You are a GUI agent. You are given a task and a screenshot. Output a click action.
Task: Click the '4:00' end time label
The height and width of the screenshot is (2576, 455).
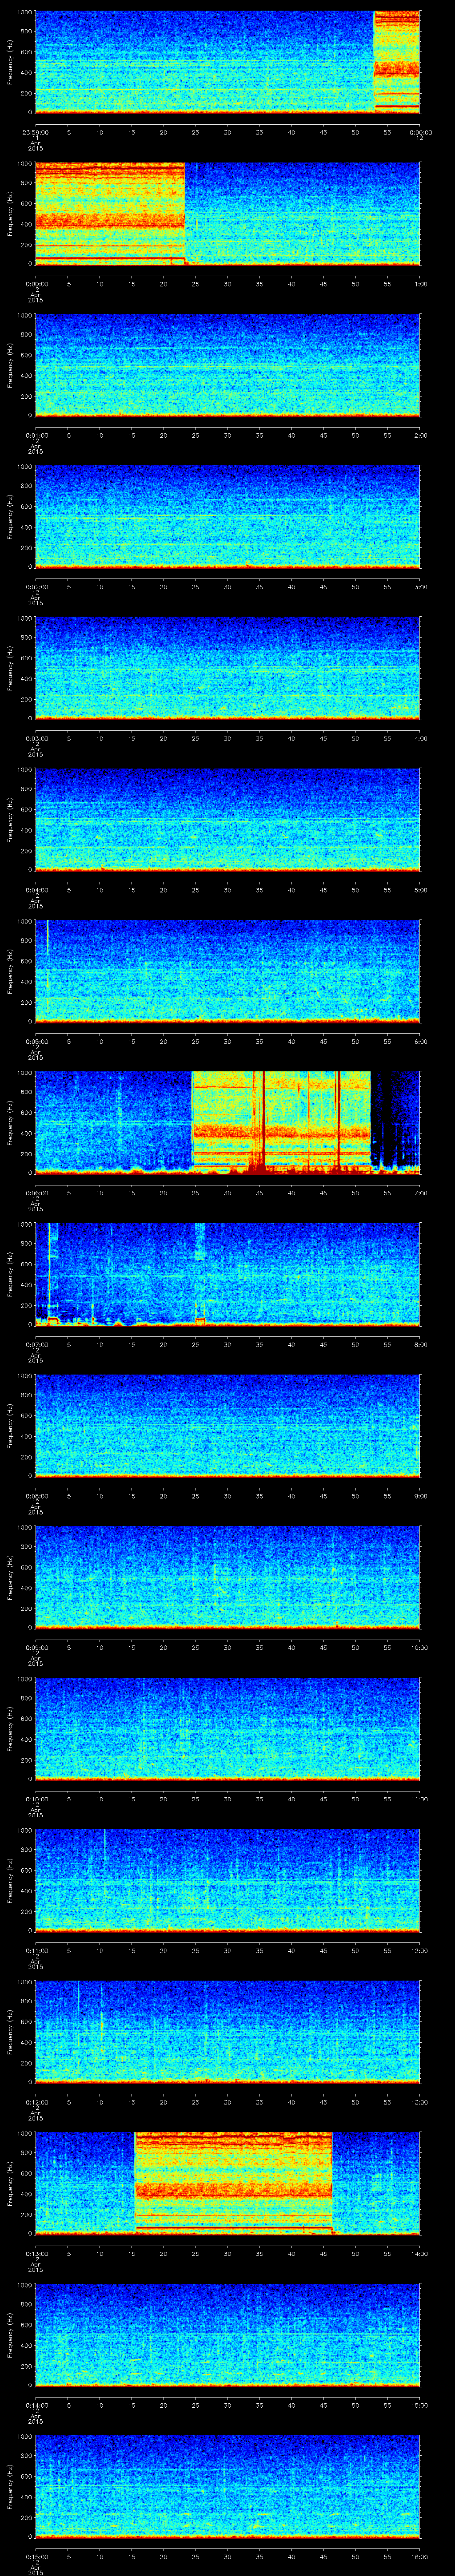(x=420, y=737)
